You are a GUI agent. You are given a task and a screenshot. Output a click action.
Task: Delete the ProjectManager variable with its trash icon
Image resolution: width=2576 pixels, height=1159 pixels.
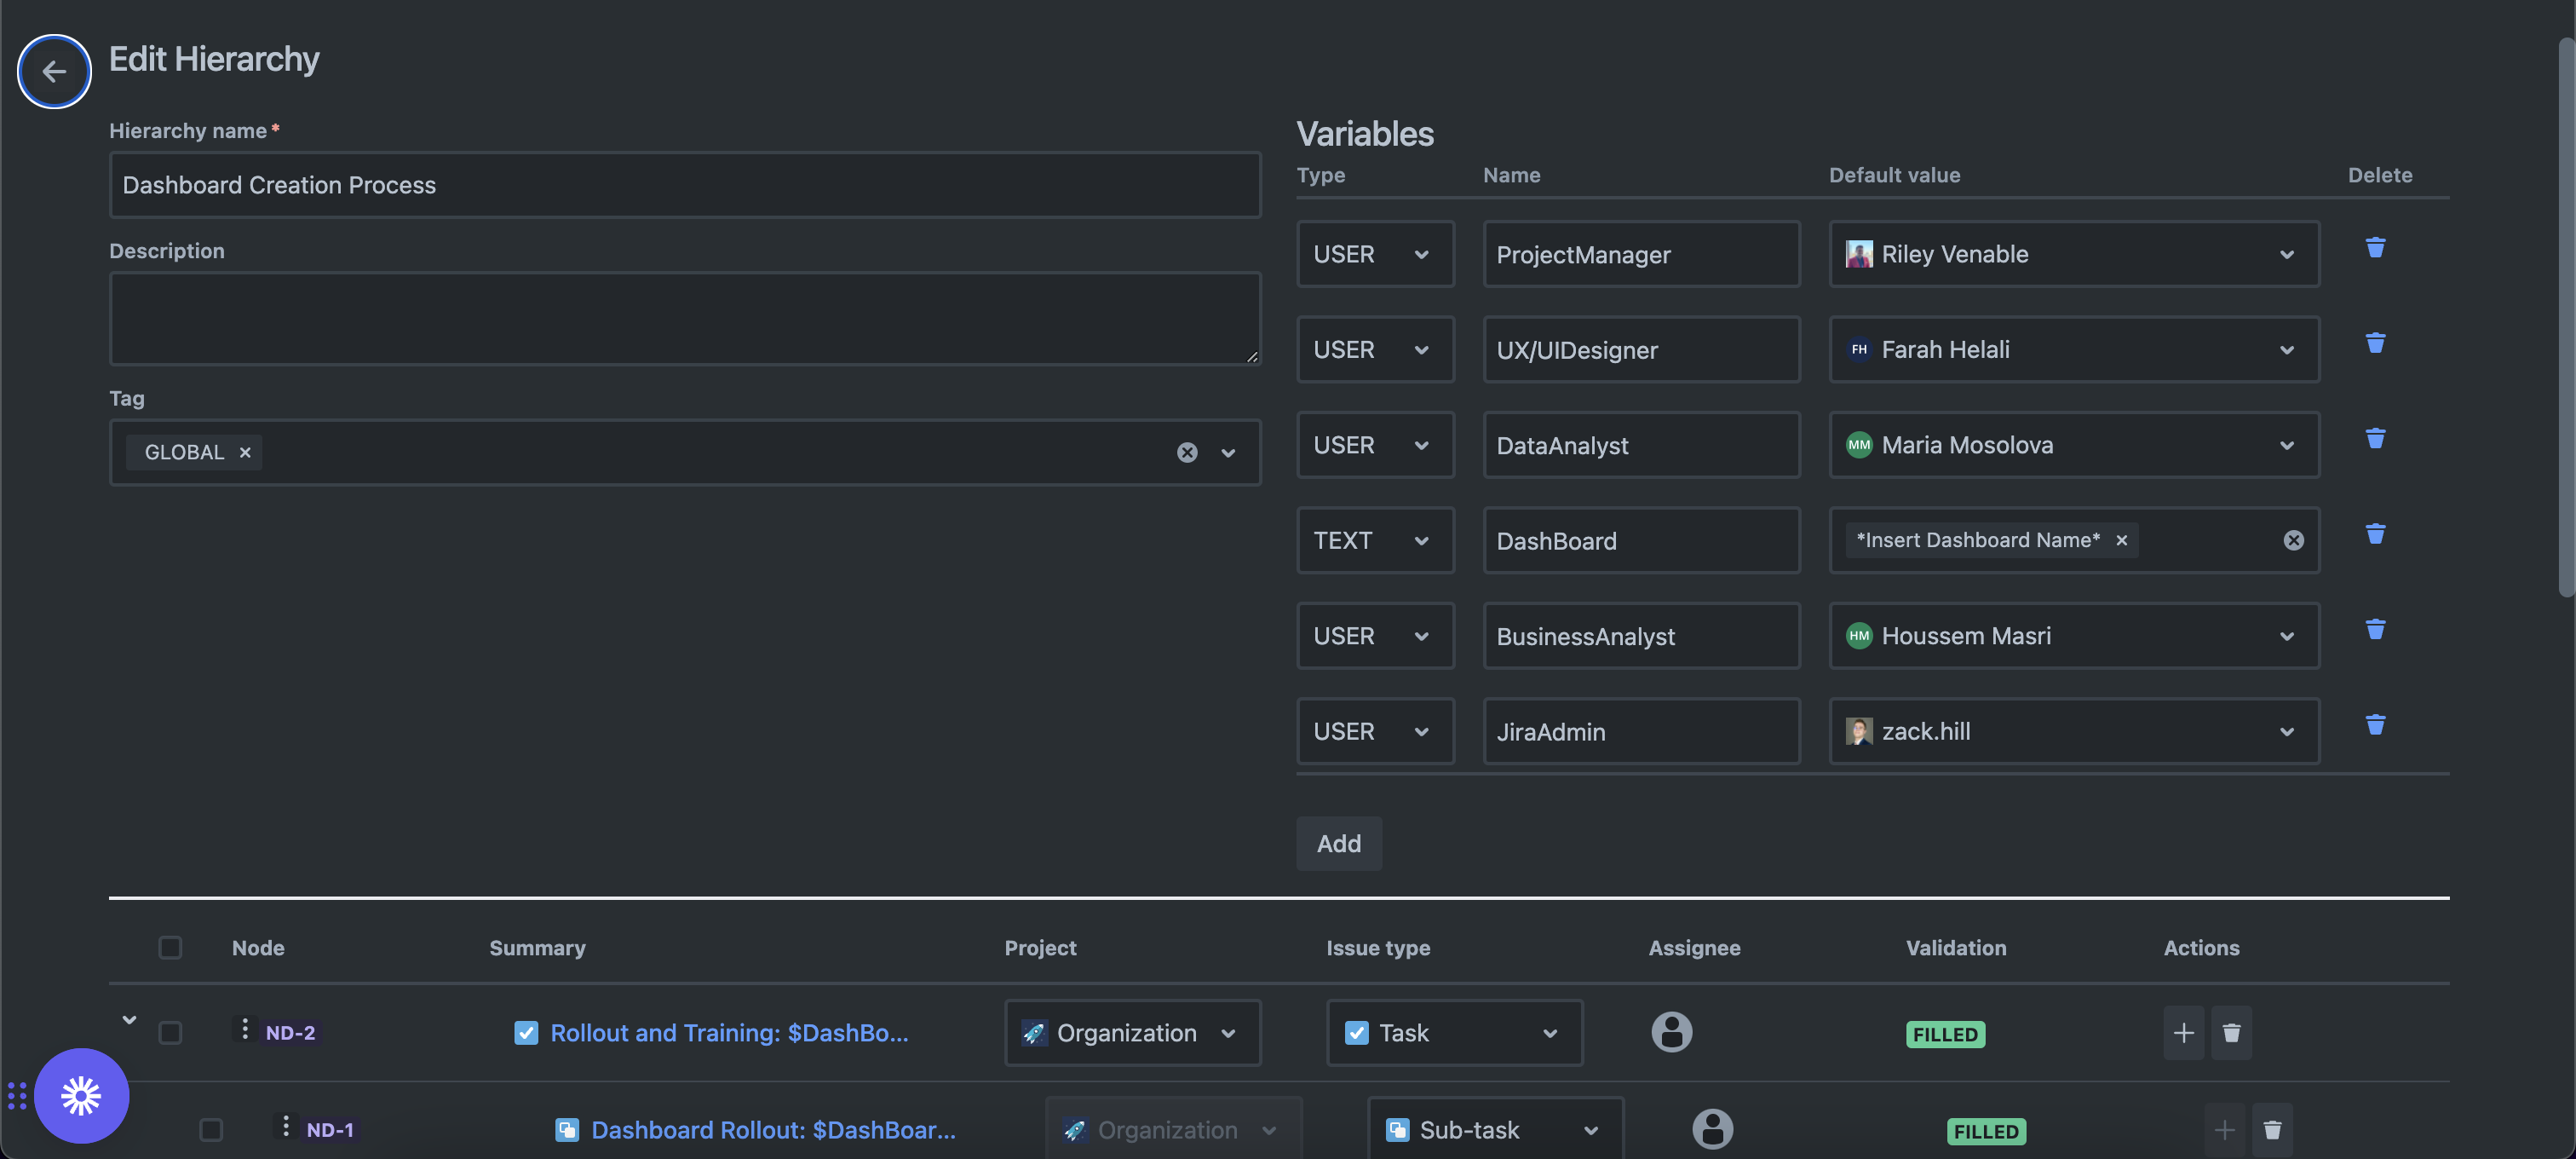(2375, 247)
